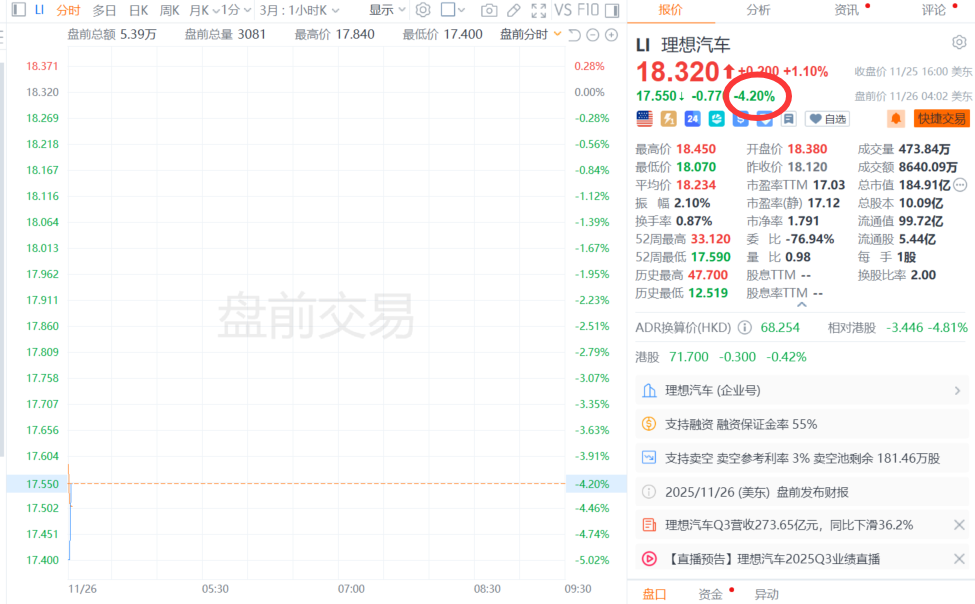Image resolution: width=975 pixels, height=604 pixels.
Task: Click the teal pie chart icon
Action: (716, 118)
